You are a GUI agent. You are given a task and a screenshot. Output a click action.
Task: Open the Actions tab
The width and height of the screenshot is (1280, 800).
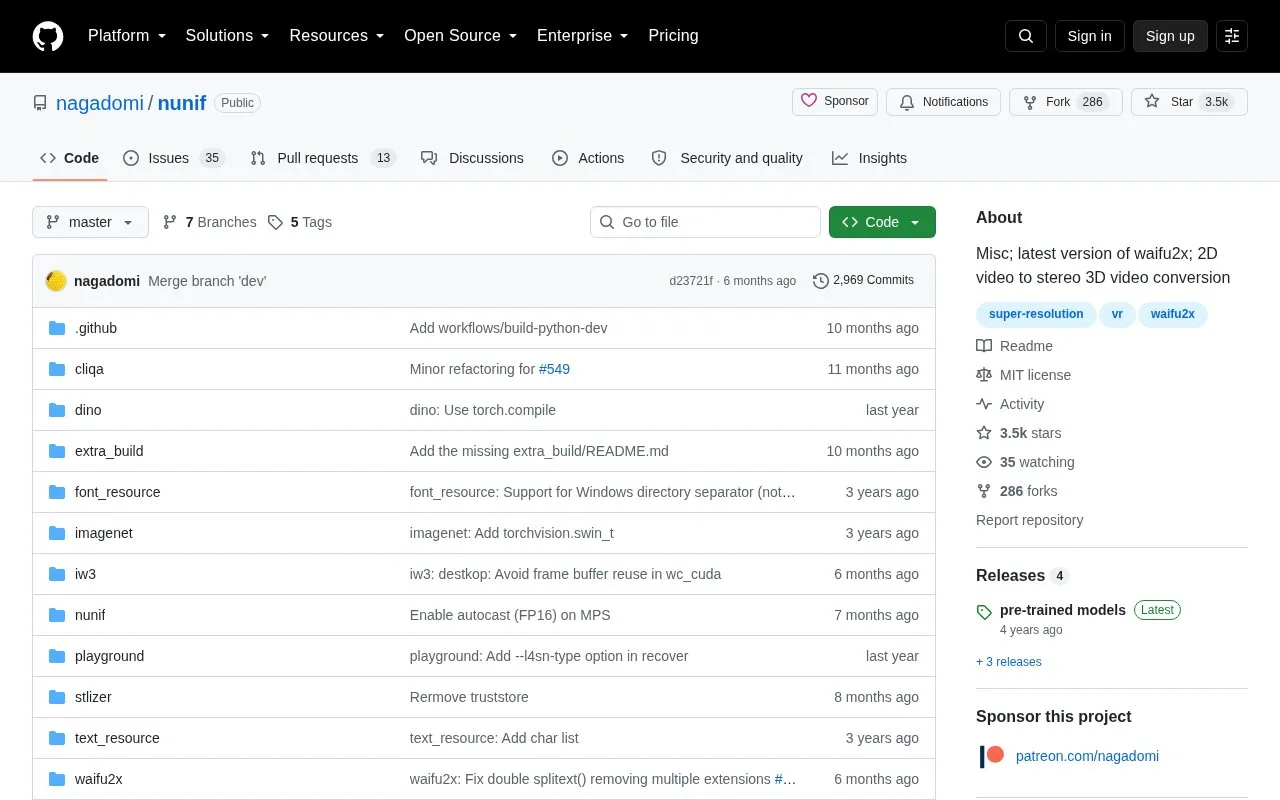pos(588,158)
